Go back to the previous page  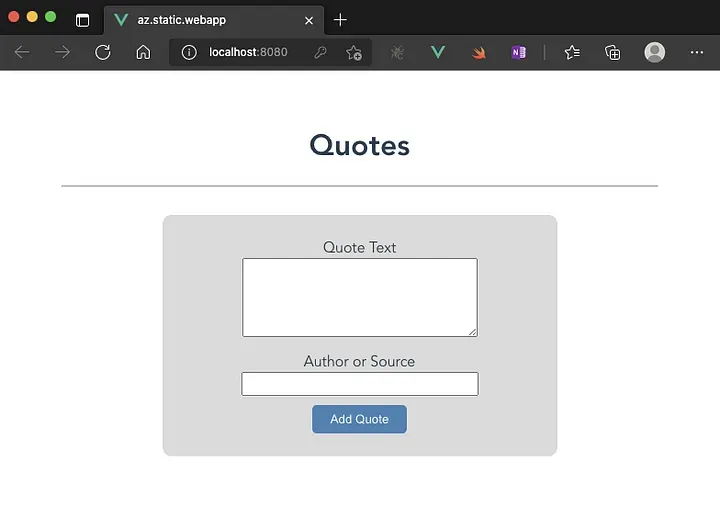[x=22, y=52]
